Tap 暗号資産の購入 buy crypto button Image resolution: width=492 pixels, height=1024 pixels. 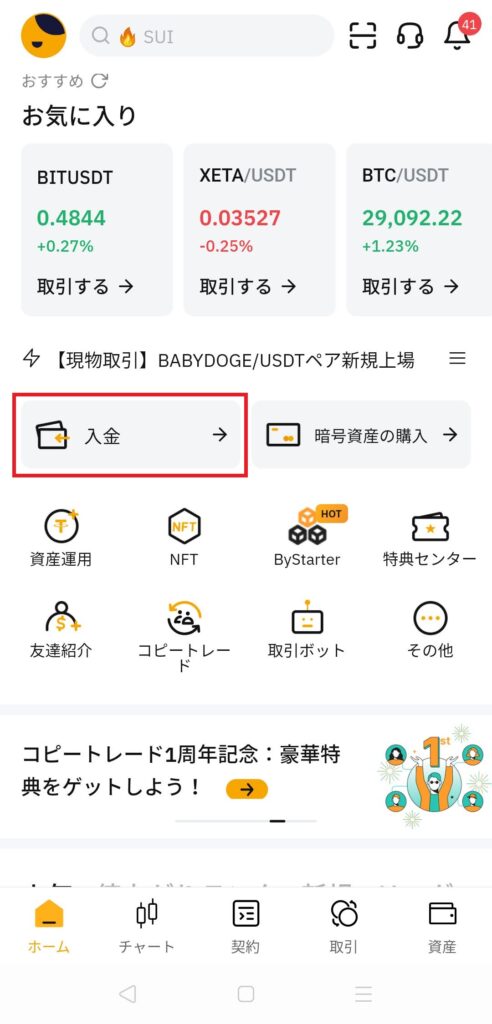coord(361,435)
